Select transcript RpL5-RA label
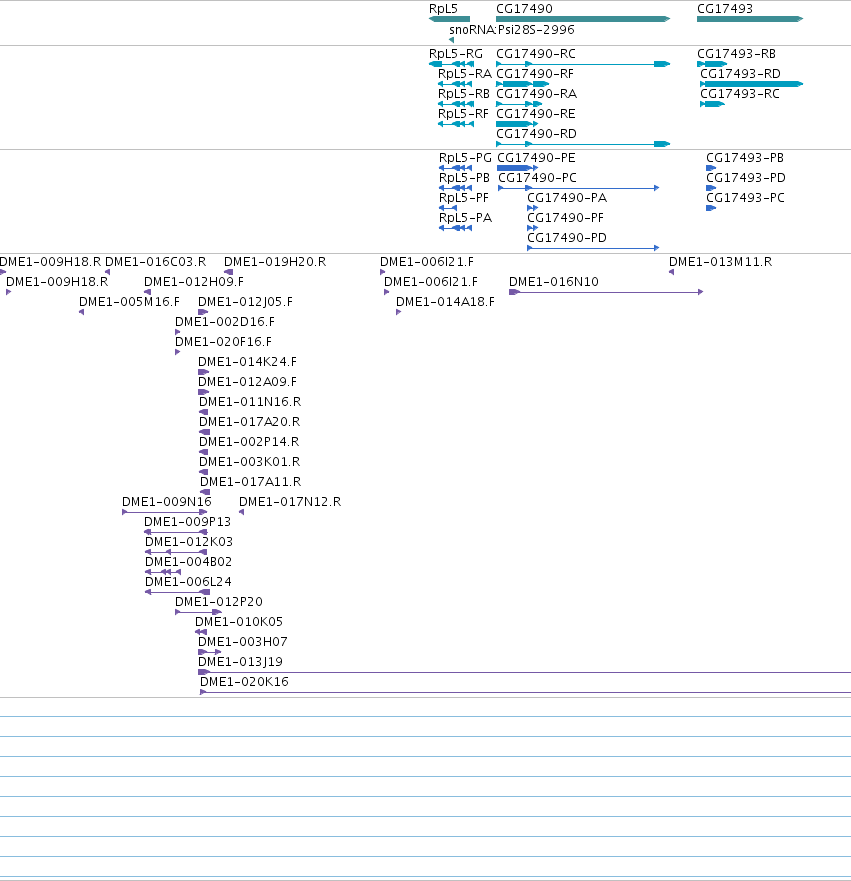The width and height of the screenshot is (851, 881). pos(465,74)
